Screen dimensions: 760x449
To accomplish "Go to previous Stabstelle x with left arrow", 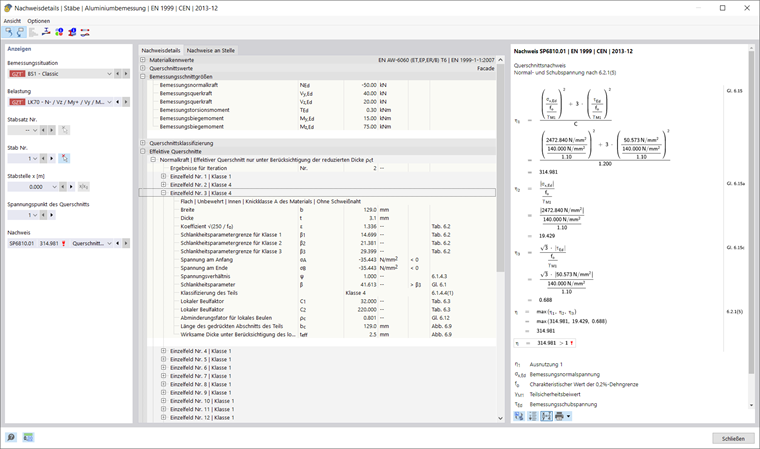I will pyautogui.click(x=63, y=187).
